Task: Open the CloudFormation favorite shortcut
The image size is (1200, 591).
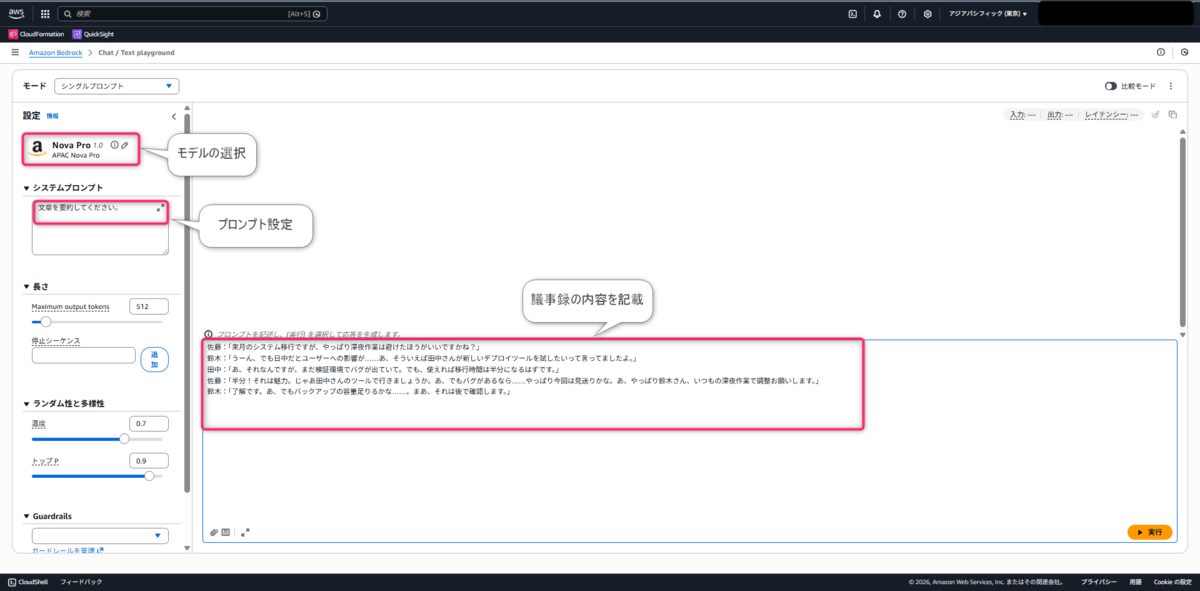Action: tap(36, 34)
